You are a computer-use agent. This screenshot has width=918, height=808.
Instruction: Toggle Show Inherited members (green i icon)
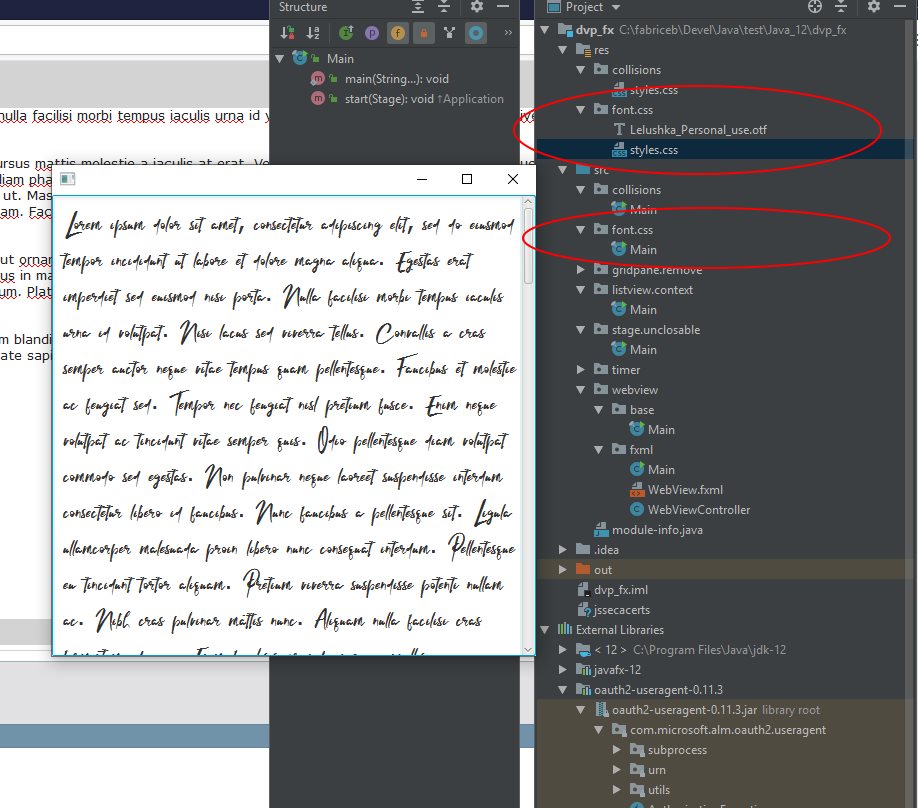point(346,33)
